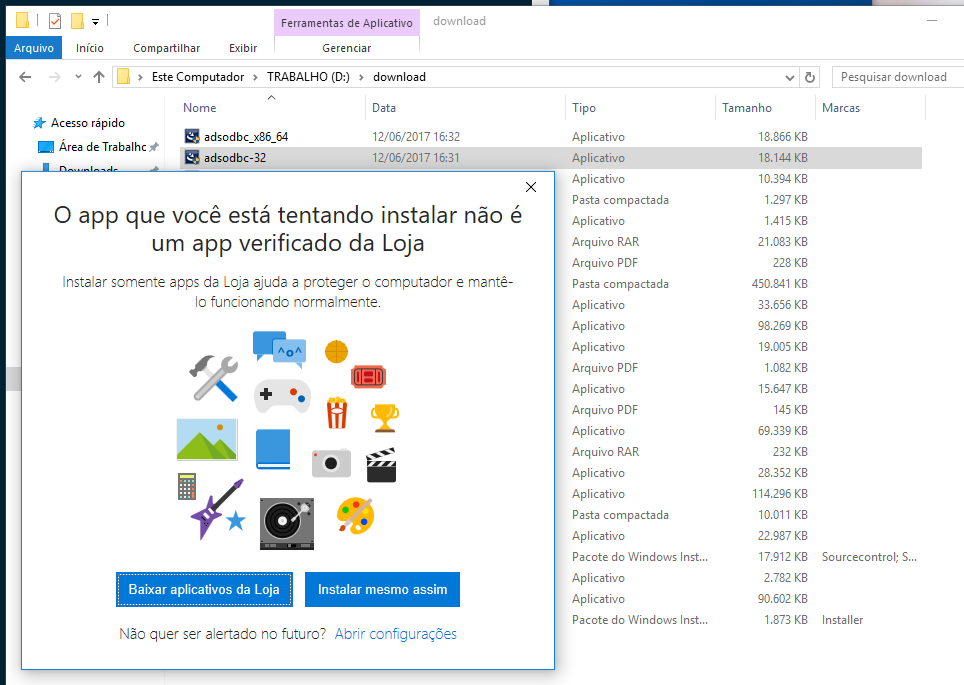Click Este Computador in breadcrumb

point(198,77)
